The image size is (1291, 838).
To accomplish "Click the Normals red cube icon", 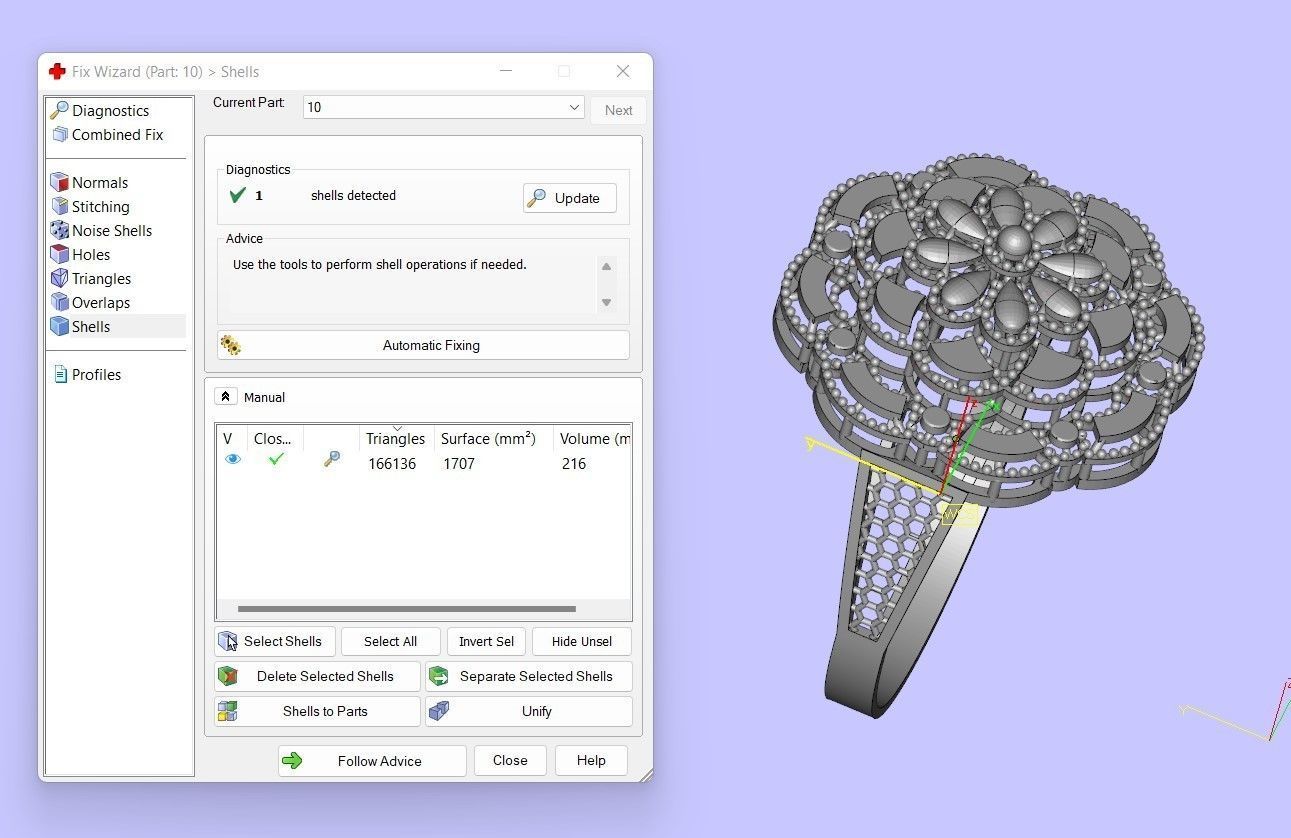I will pyautogui.click(x=60, y=183).
